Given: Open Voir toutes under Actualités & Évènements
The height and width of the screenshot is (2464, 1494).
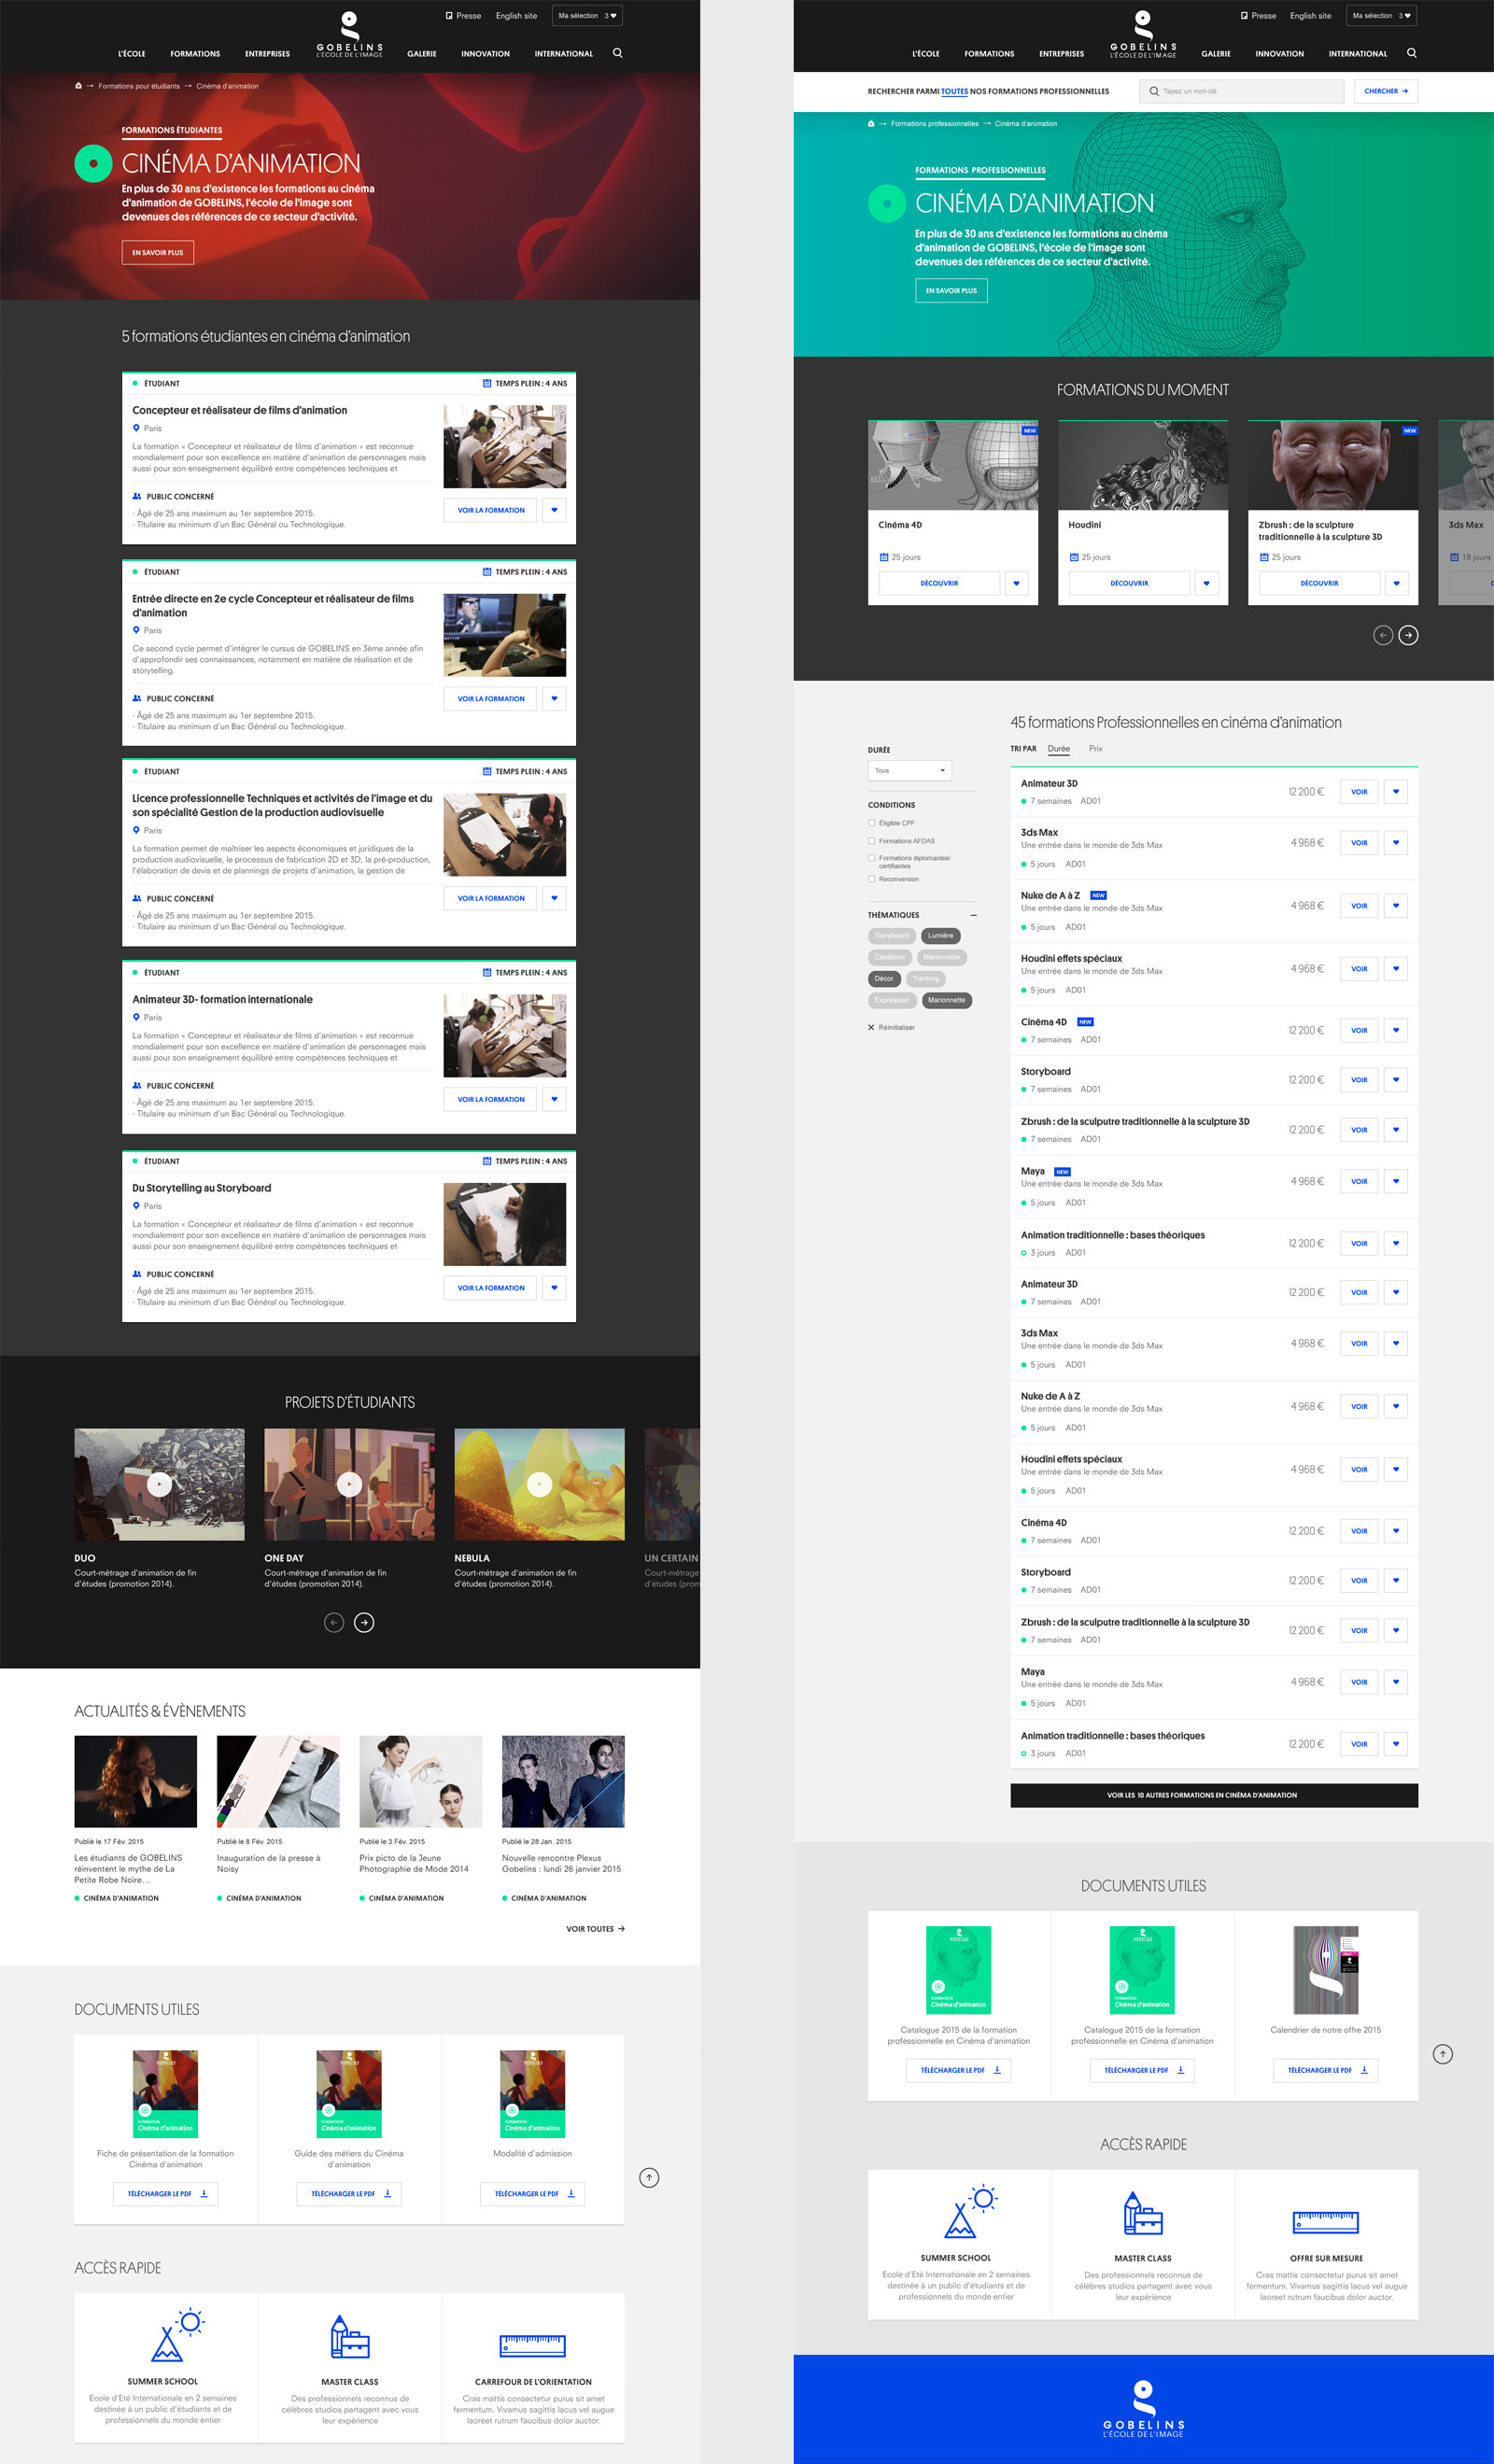Looking at the screenshot, I should pyautogui.click(x=595, y=1929).
